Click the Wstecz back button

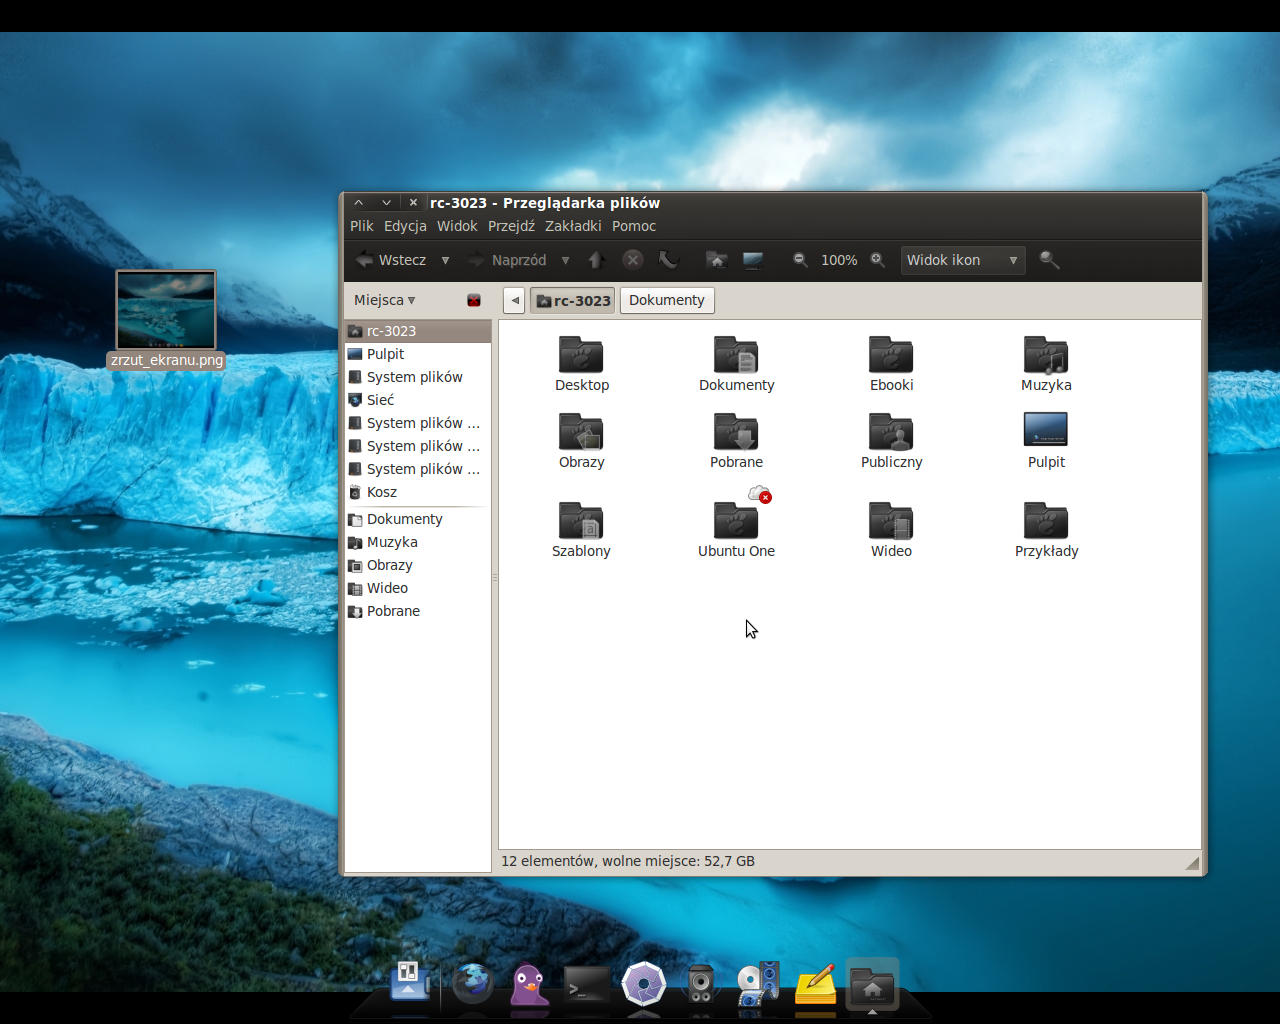392,260
